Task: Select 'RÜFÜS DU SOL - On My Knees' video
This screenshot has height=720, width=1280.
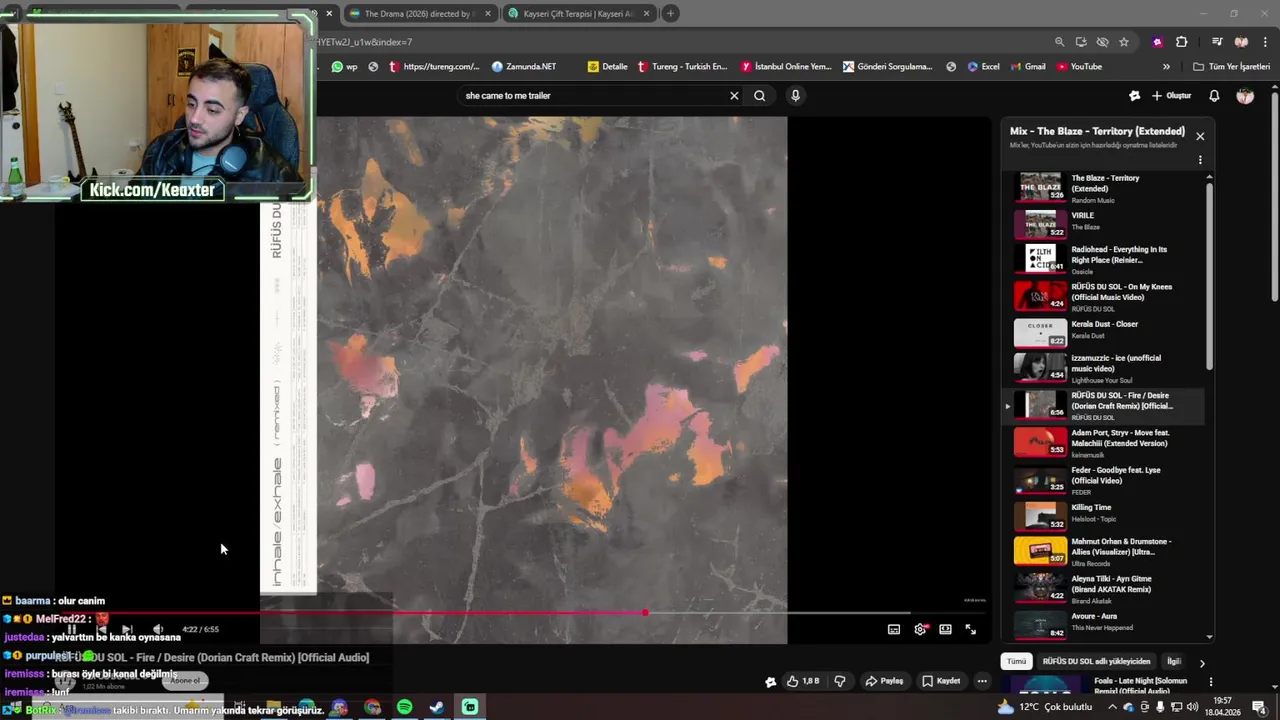Action: [x=1107, y=296]
